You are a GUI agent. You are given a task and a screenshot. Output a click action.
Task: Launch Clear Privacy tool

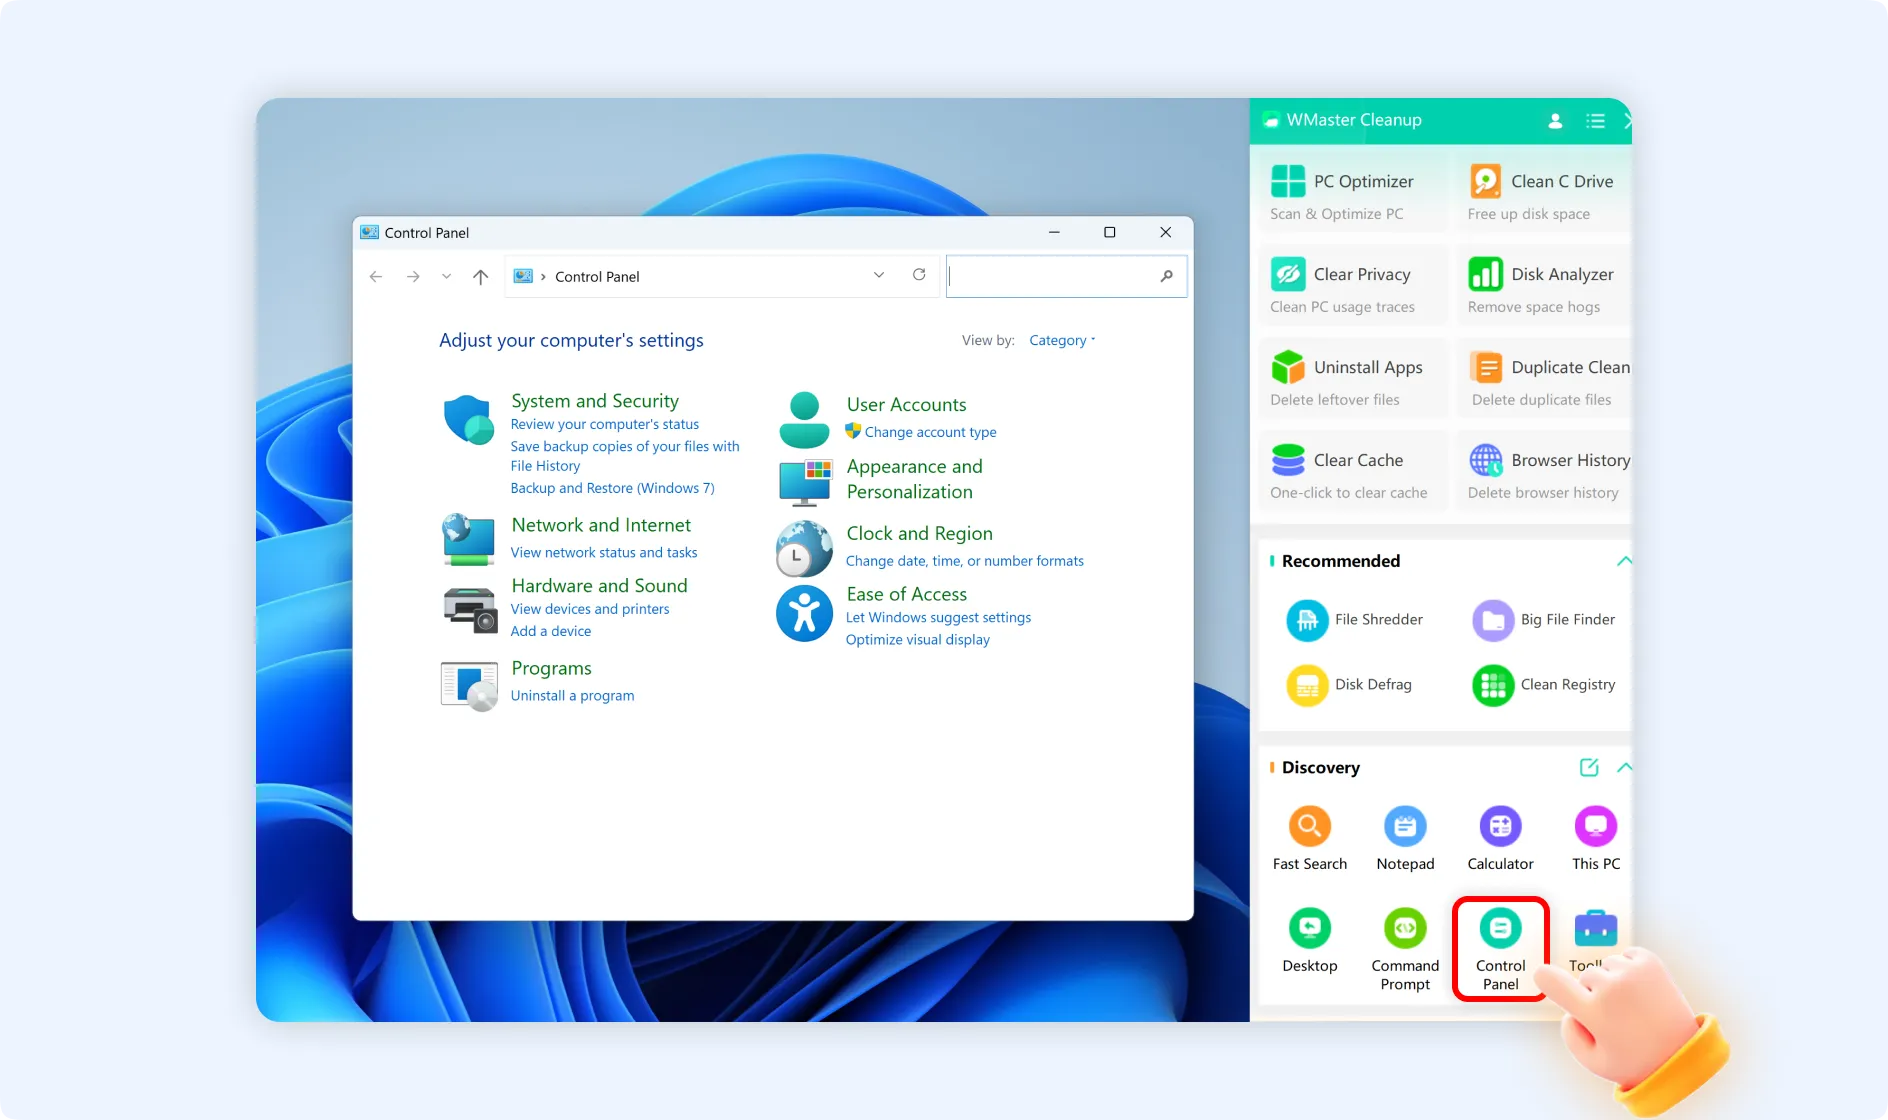click(x=1352, y=285)
